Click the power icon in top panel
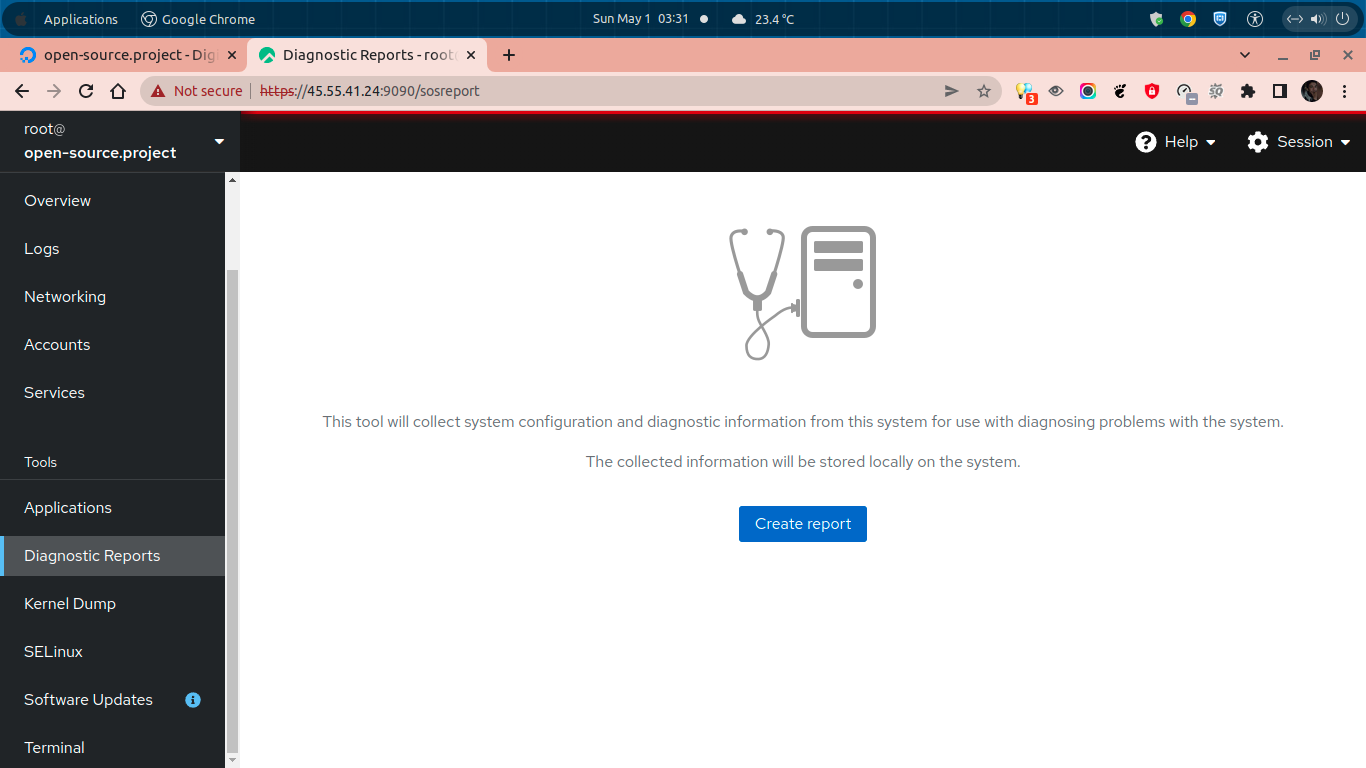This screenshot has height=768, width=1366. [x=1342, y=19]
